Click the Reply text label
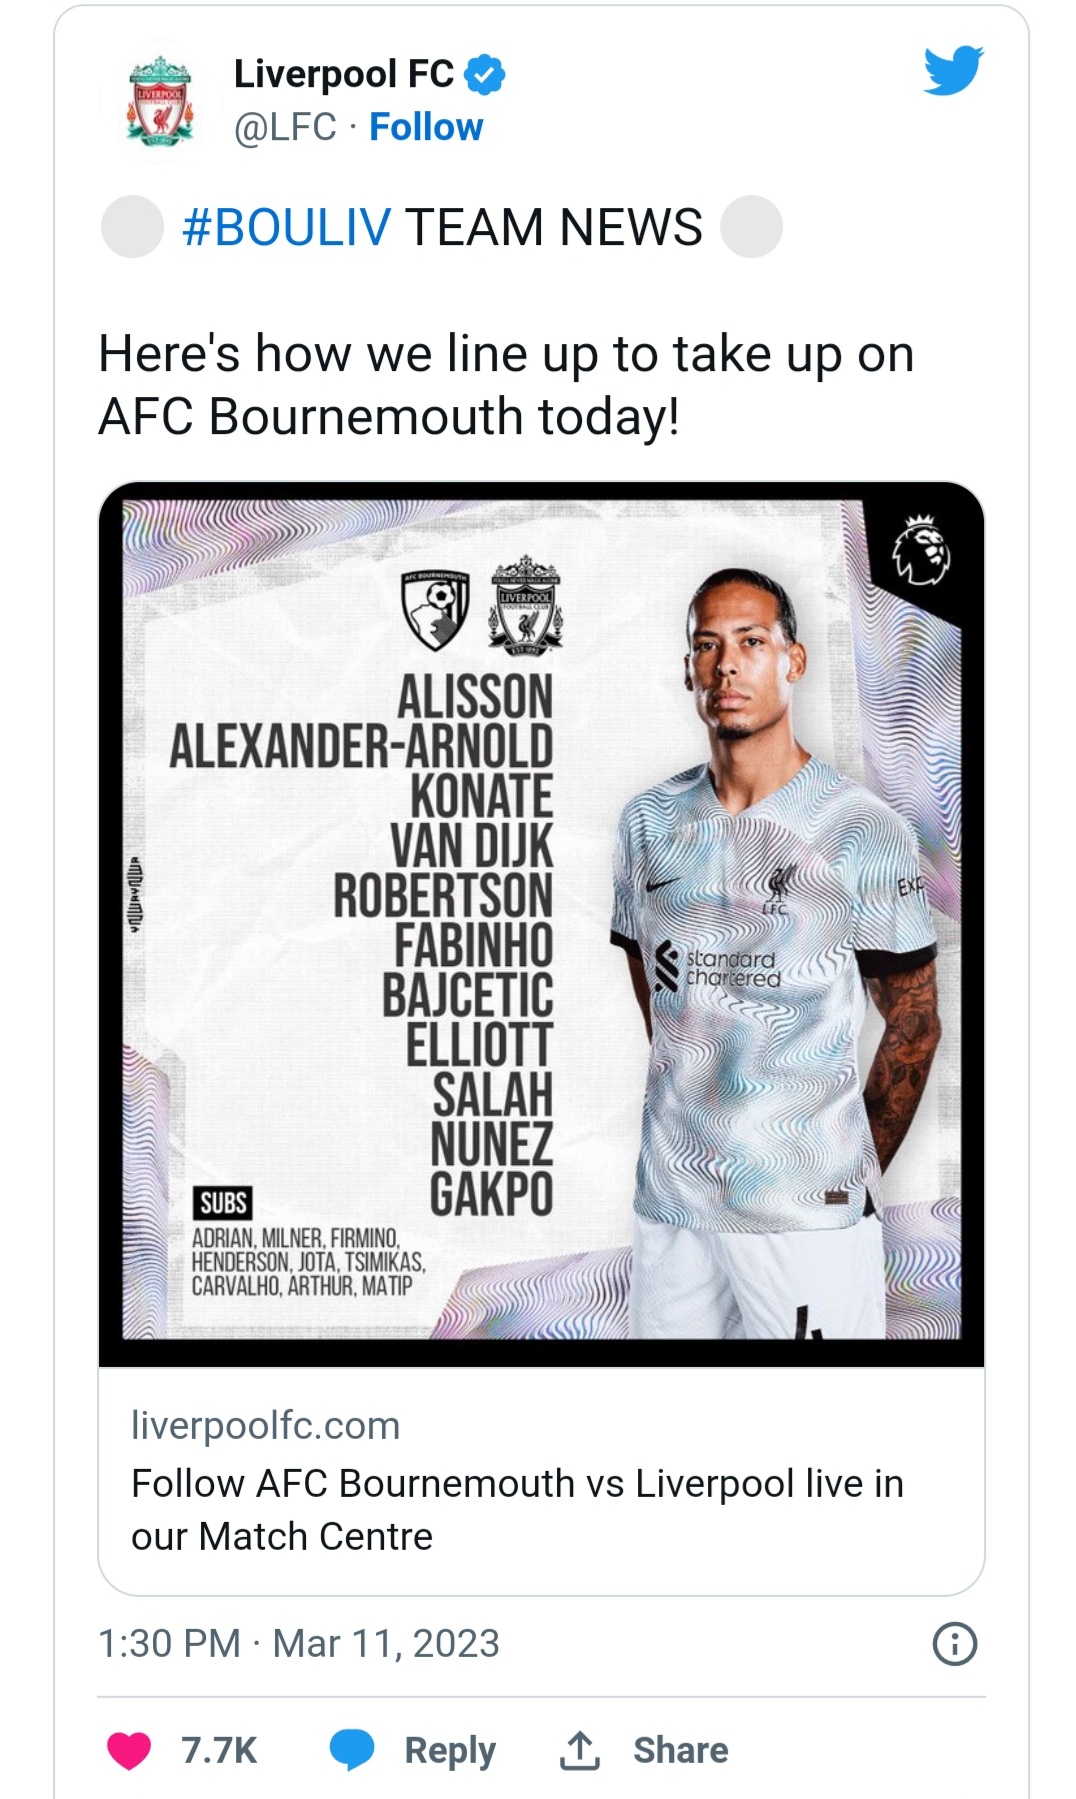 click(450, 1751)
